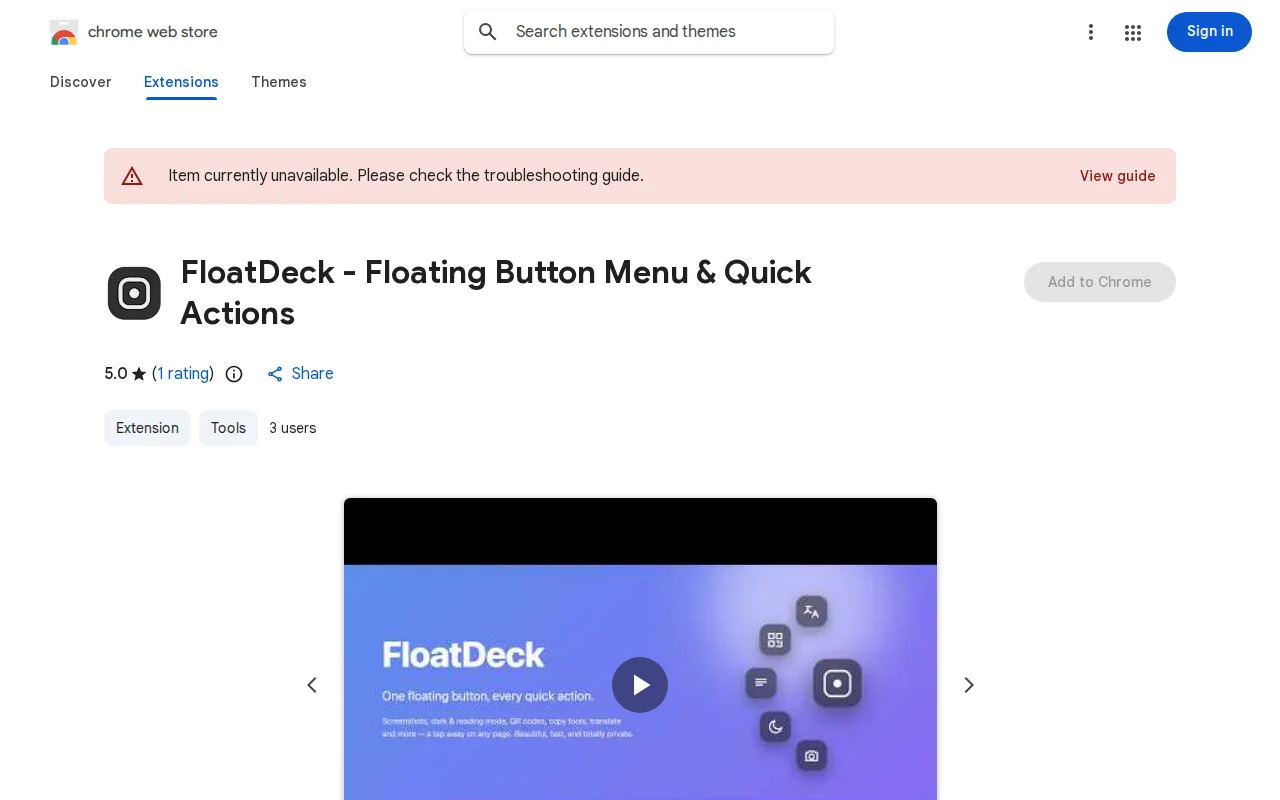This screenshot has width=1280, height=800.
Task: Click the FloatDeck extension icon
Action: tap(134, 293)
